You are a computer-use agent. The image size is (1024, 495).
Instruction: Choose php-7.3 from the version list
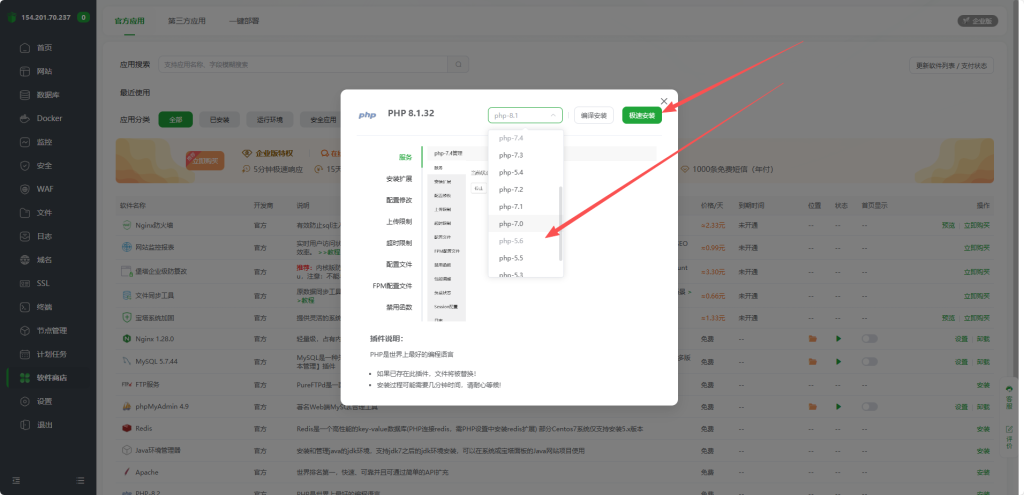[x=511, y=155]
